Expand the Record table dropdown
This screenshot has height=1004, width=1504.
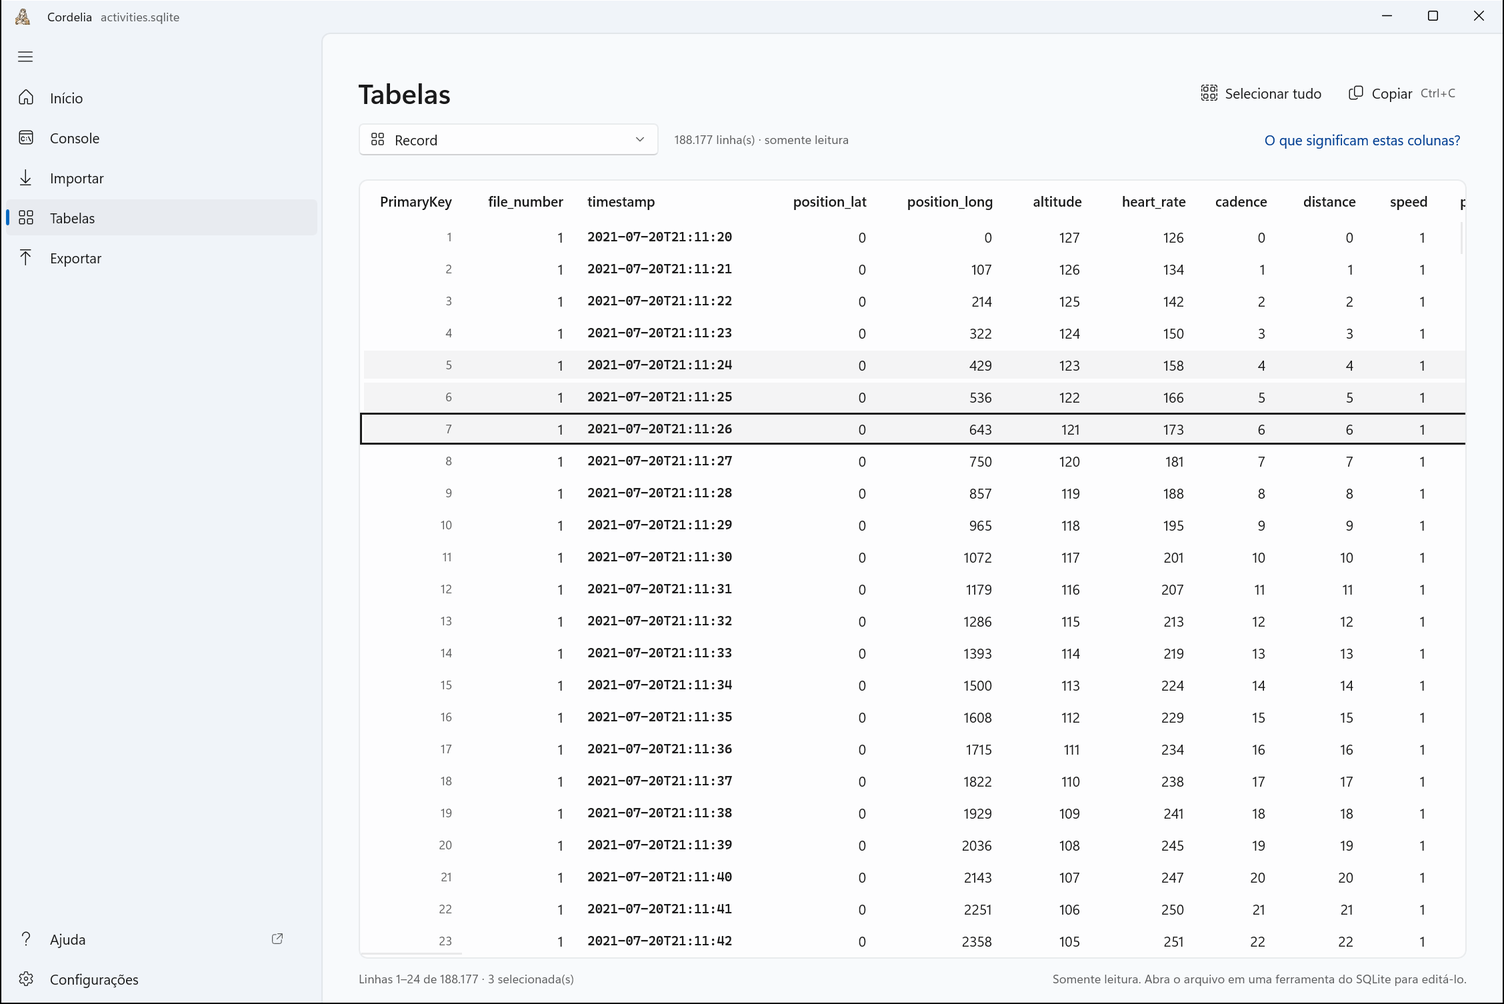[x=508, y=140]
